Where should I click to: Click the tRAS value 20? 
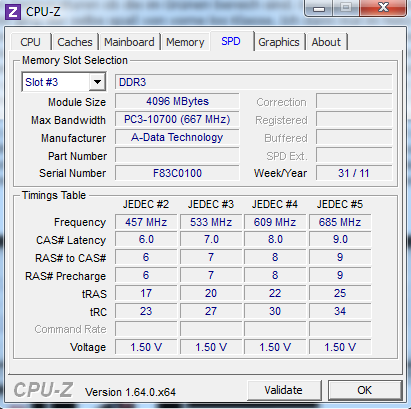click(211, 293)
